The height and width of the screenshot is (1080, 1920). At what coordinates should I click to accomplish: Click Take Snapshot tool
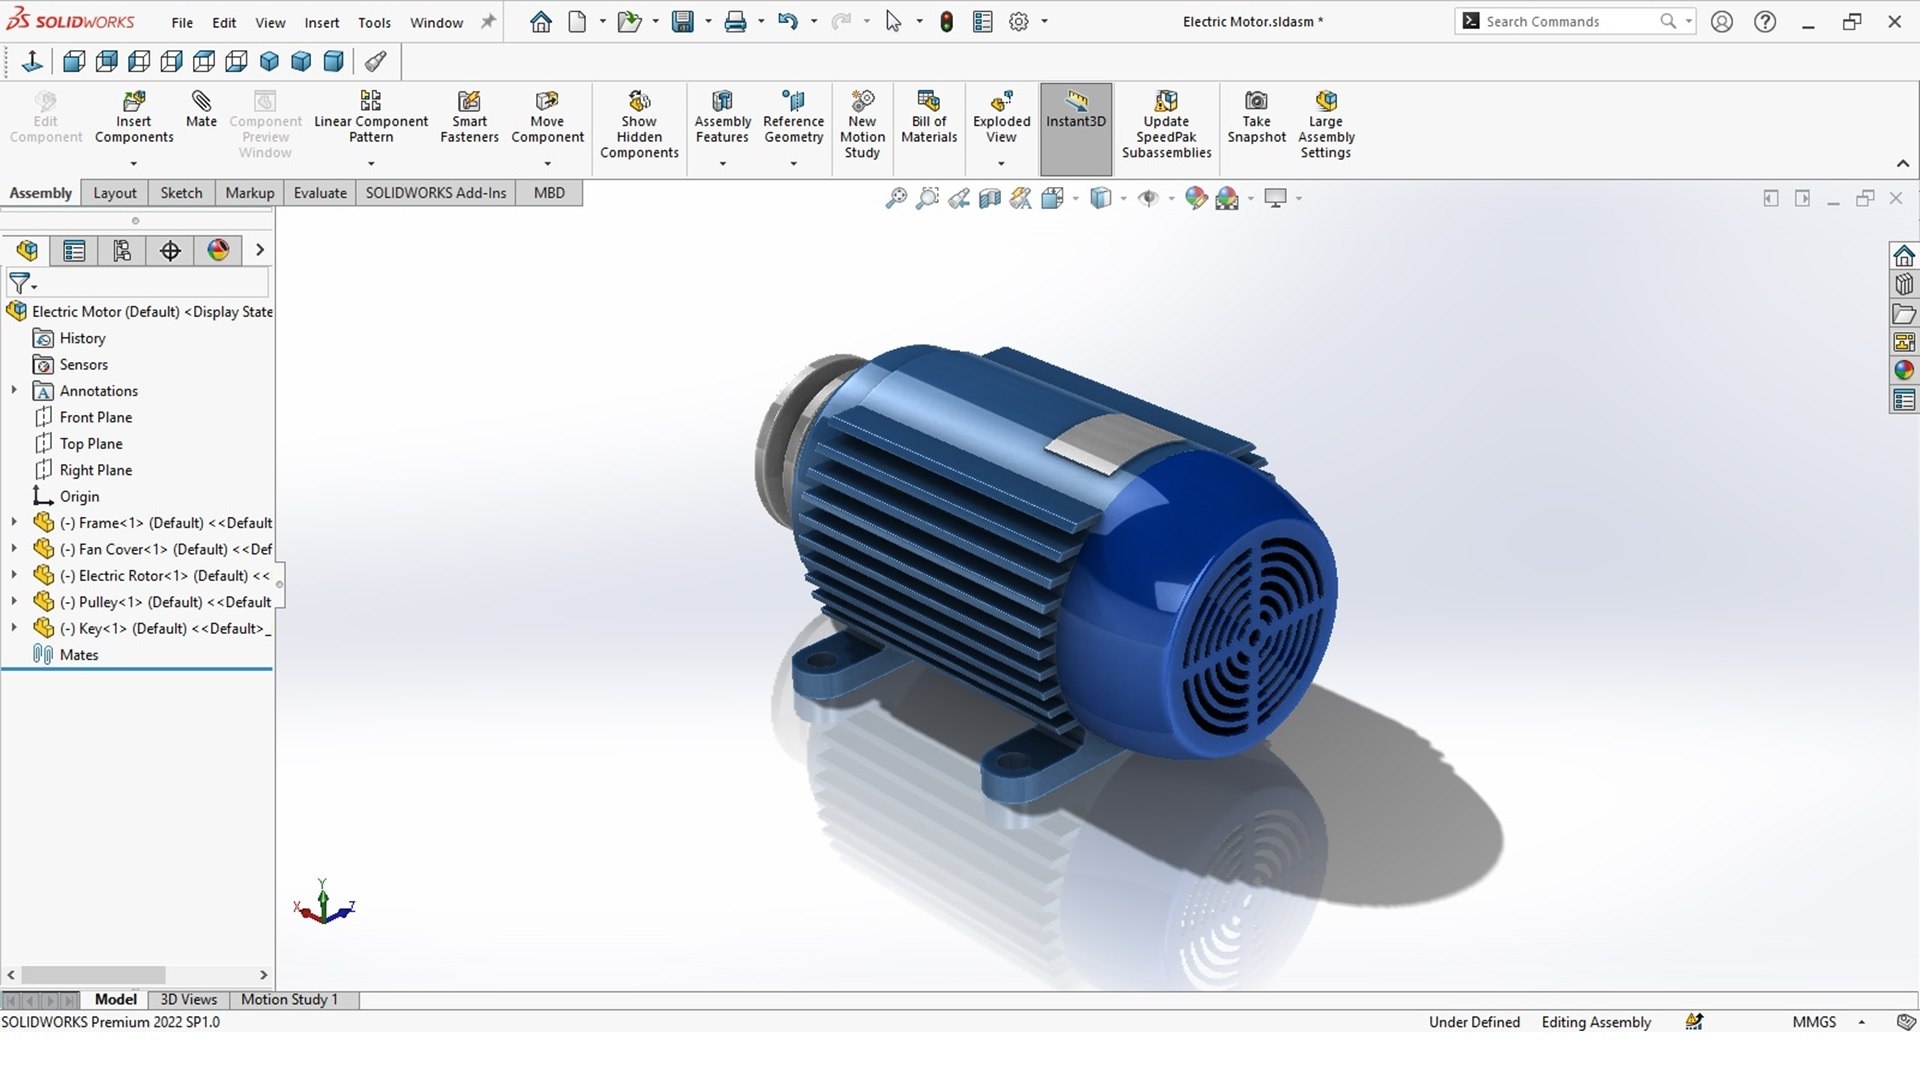1256,118
